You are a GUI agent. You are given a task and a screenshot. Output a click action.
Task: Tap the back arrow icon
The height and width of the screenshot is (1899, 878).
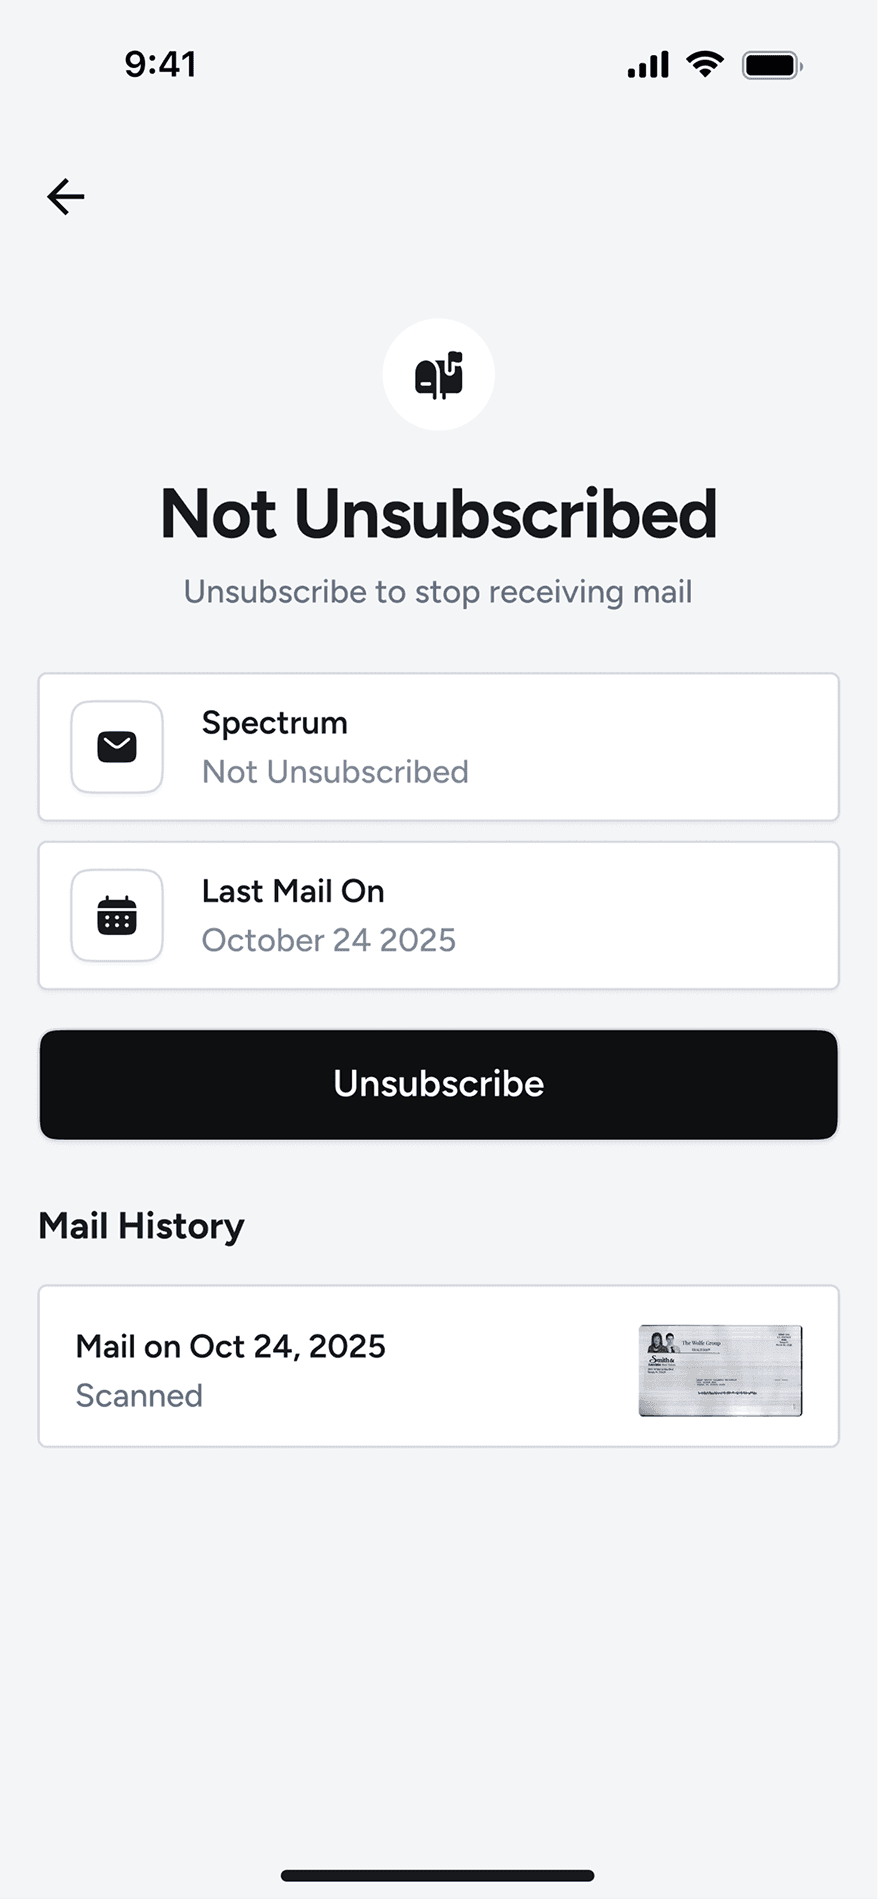coord(66,196)
